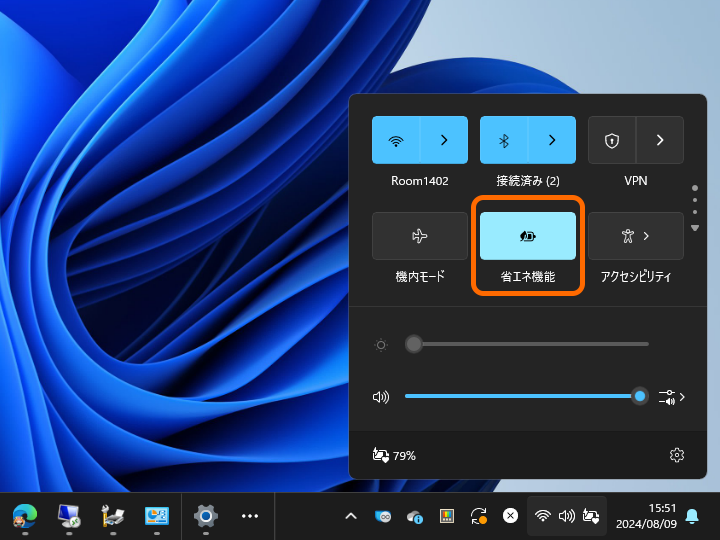Screen dimensions: 720x540
Task: Expand the Bluetooth devices list arrow
Action: [552, 140]
